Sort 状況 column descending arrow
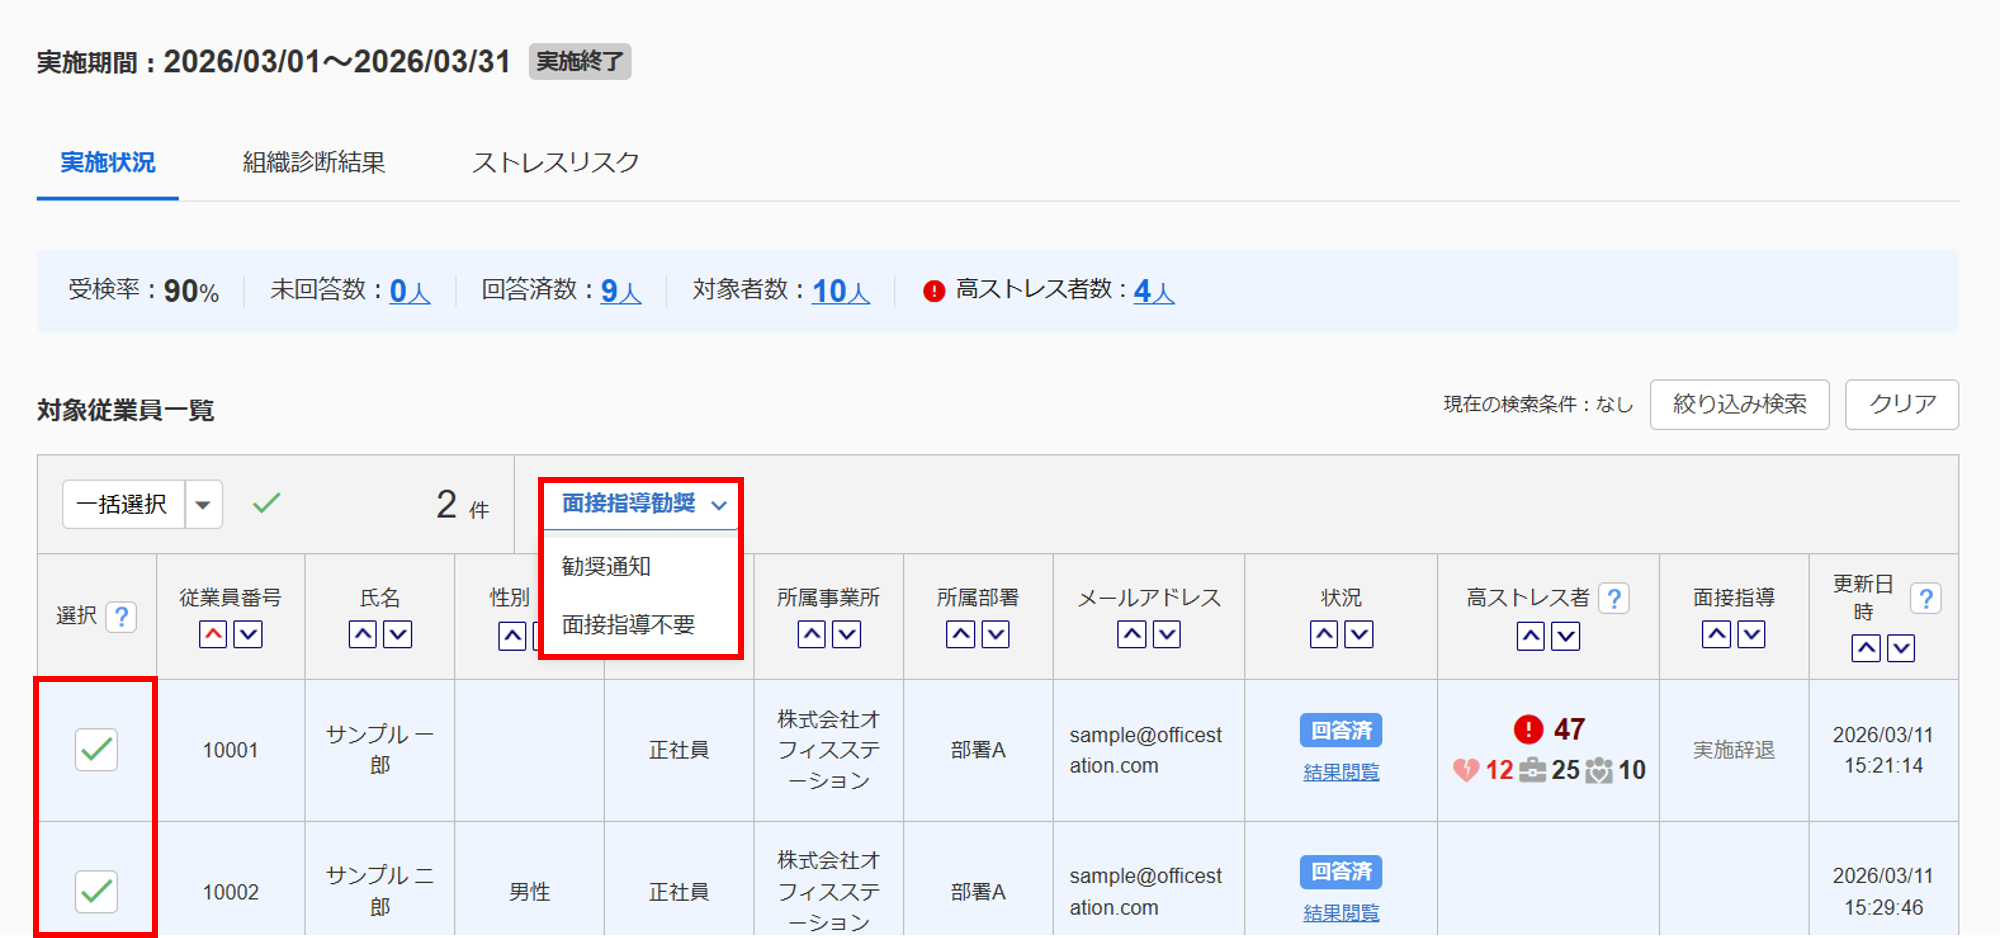The width and height of the screenshot is (2000, 938). (1359, 635)
